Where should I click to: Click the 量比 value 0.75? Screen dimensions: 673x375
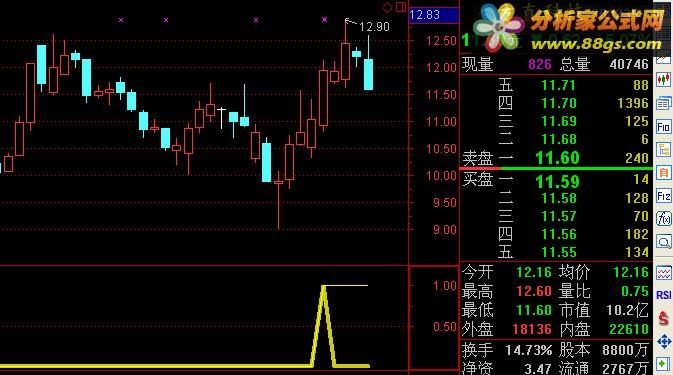pos(635,292)
